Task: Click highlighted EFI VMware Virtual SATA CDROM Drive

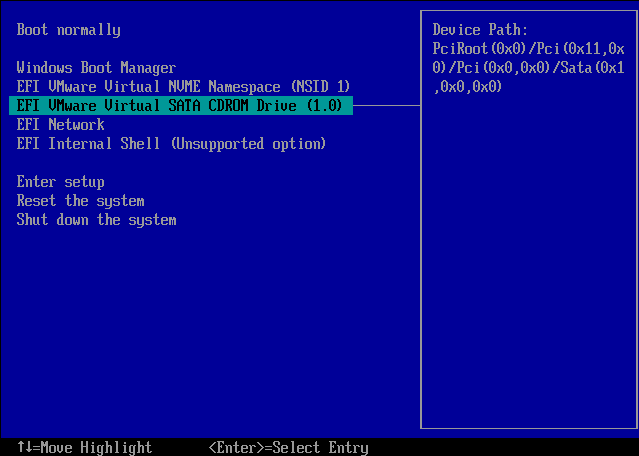Action: (180, 106)
